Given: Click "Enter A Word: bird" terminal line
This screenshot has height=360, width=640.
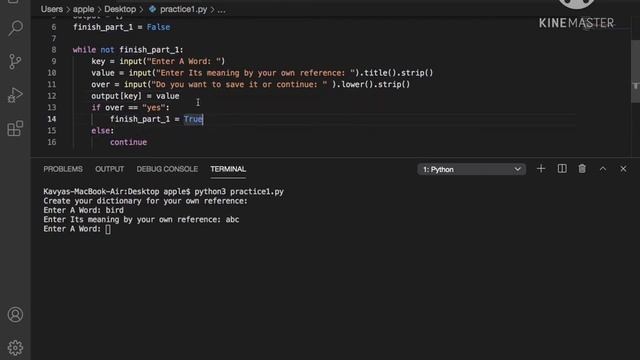Looking at the screenshot, I should [84, 210].
